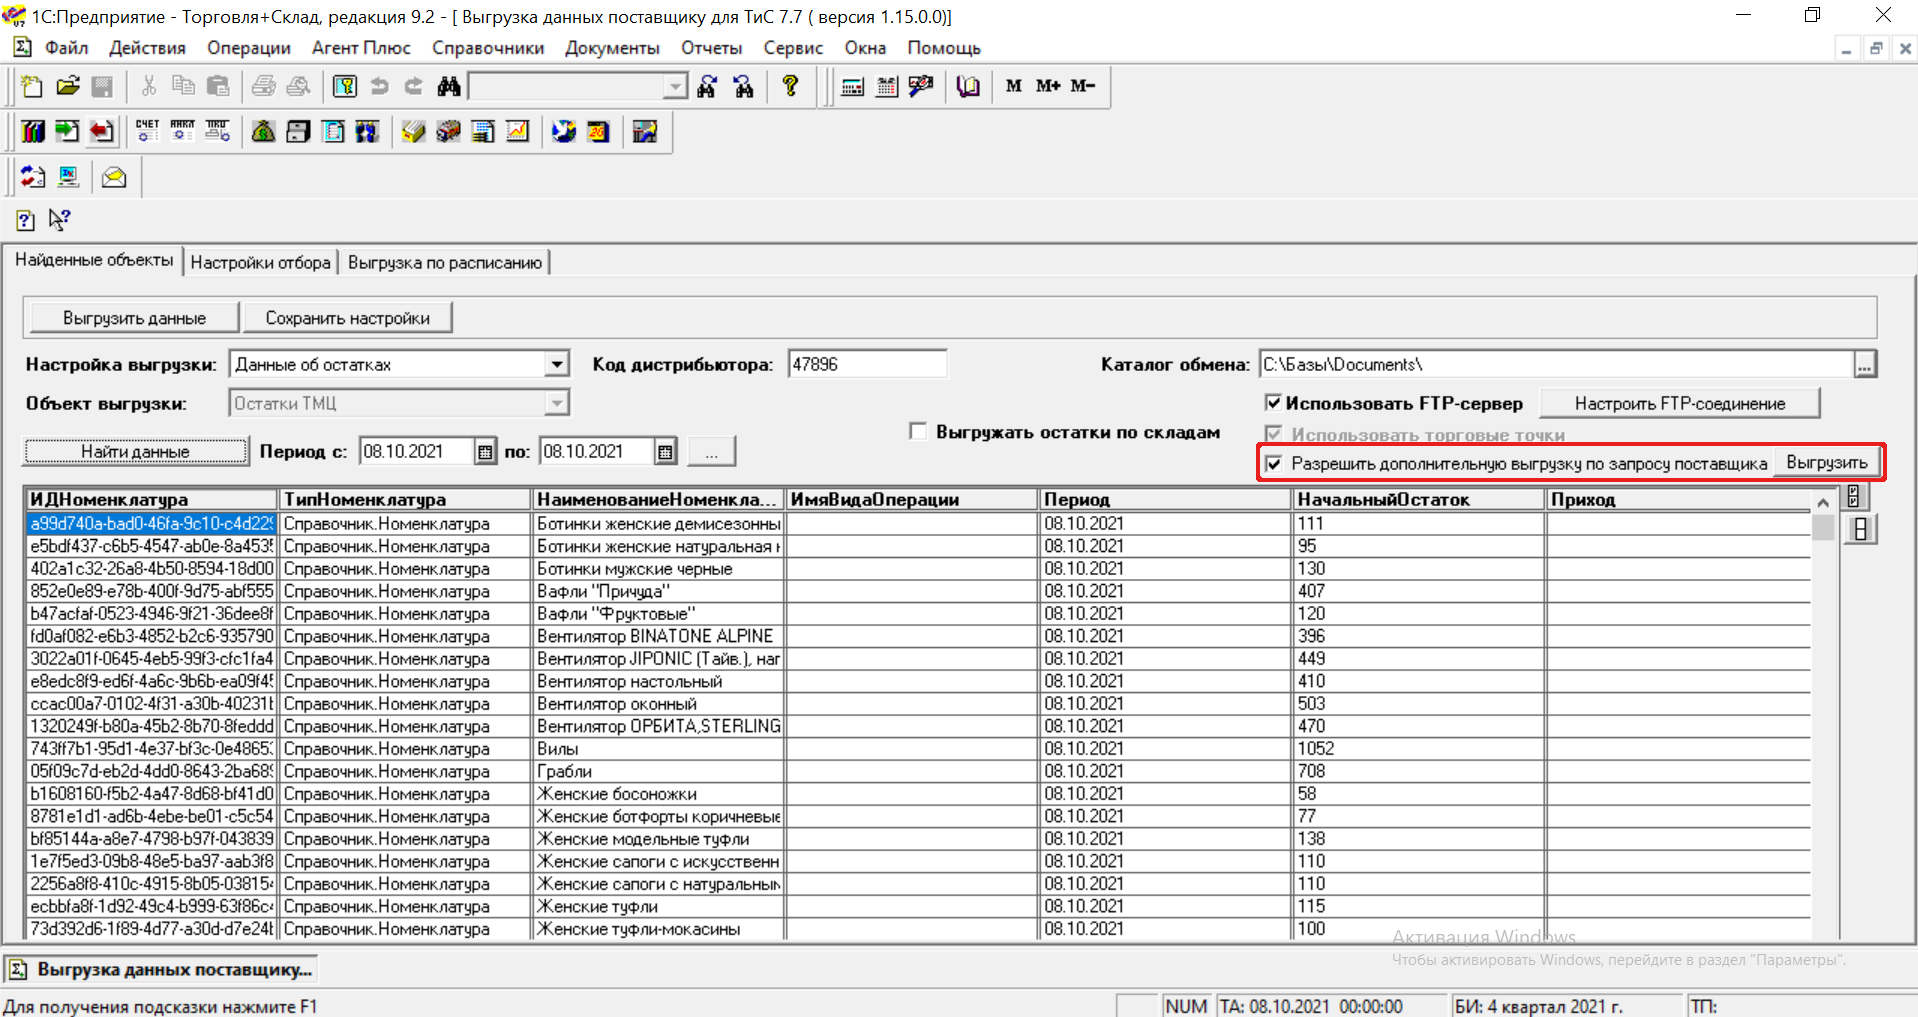Disable 'Использовать FTP-сервер' checkbox
The image size is (1918, 1017).
click(1273, 403)
